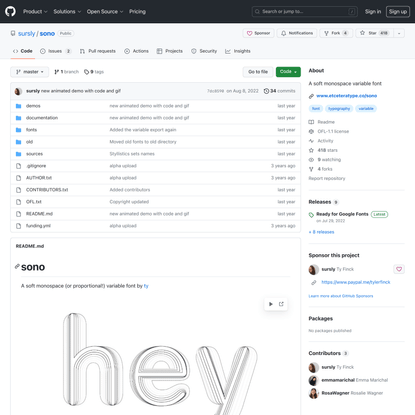
Task: Open the CONTRIBUTORS.txt file
Action: (x=47, y=190)
